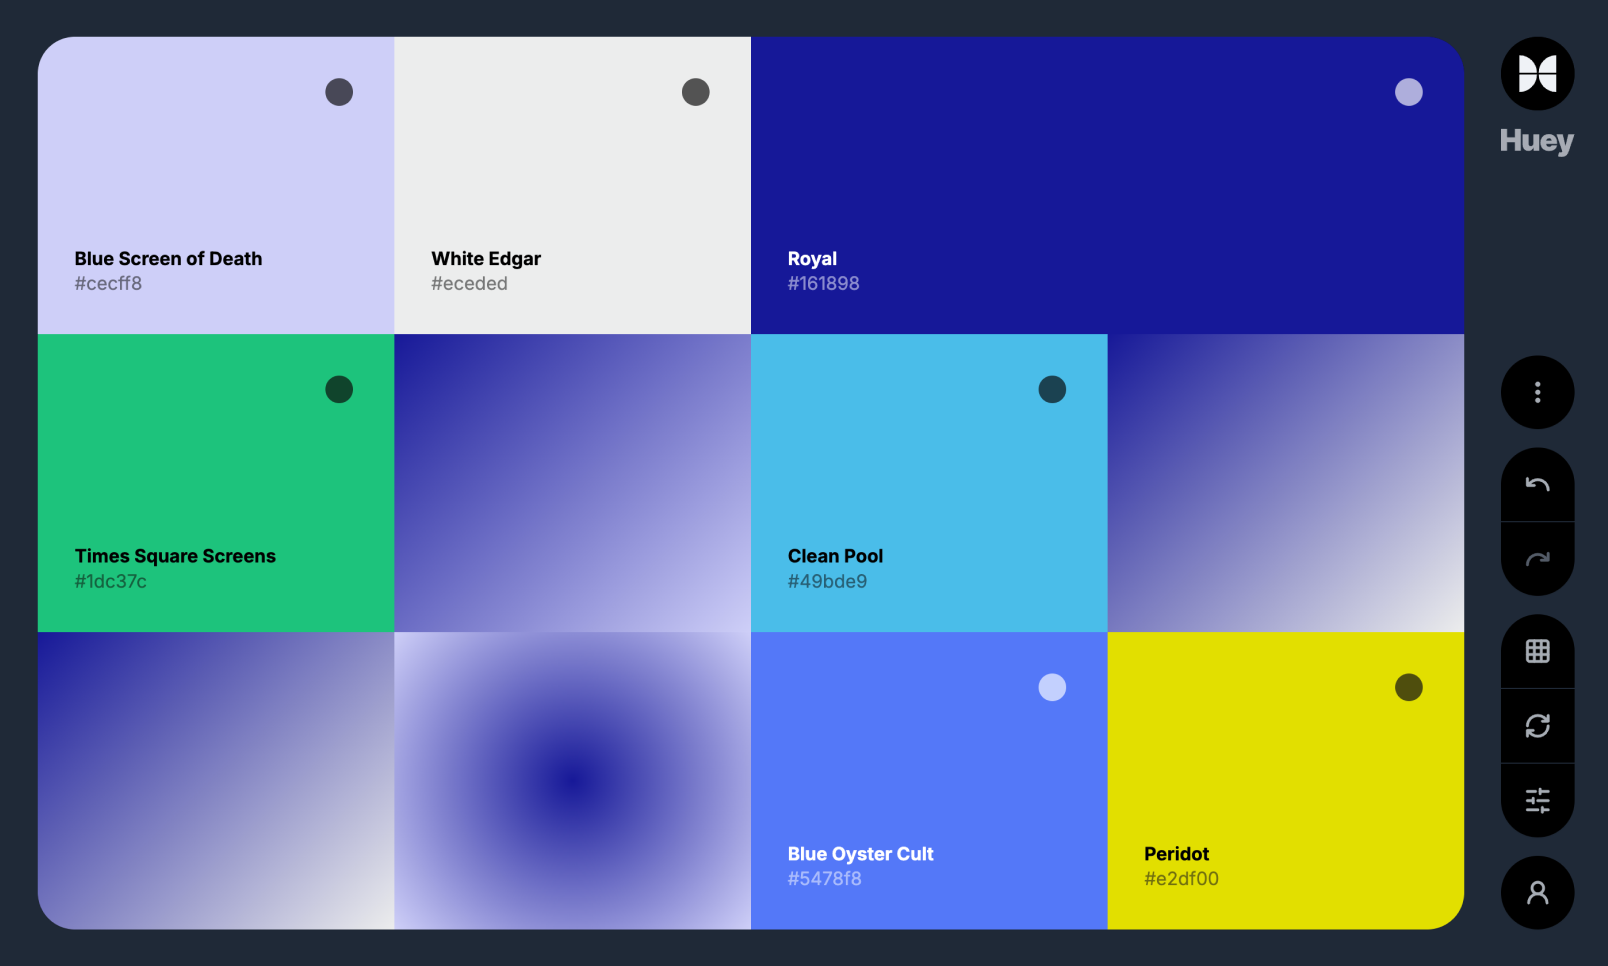Click the White Edgar color name
Screen dimensions: 1608x966
486,259
